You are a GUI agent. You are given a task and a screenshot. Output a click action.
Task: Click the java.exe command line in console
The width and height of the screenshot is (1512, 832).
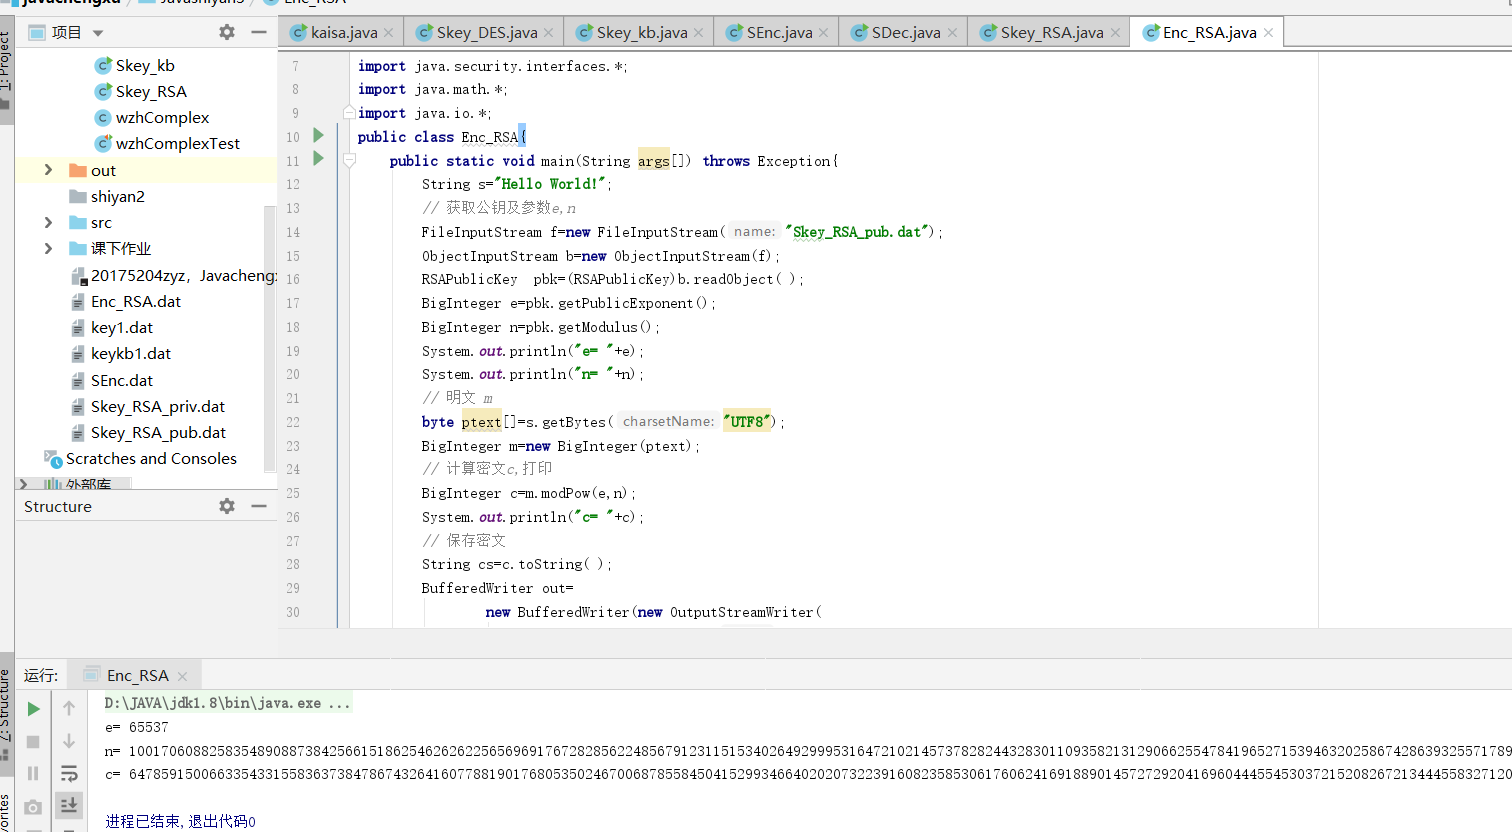tap(228, 703)
